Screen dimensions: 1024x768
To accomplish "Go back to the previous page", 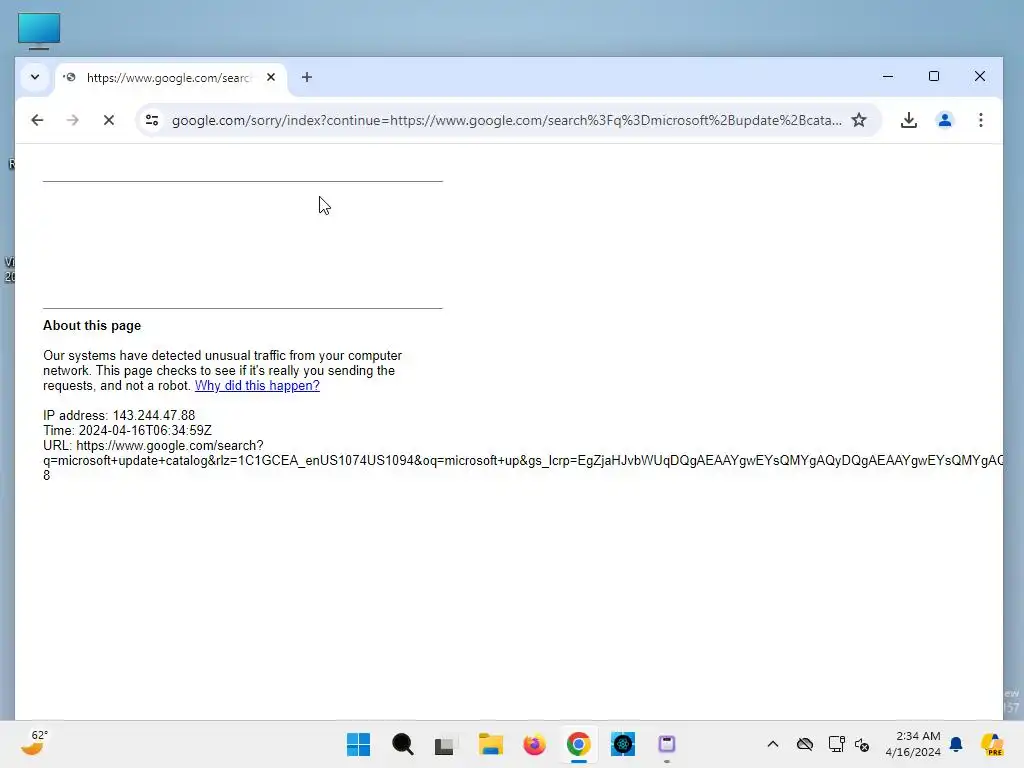I will [37, 120].
